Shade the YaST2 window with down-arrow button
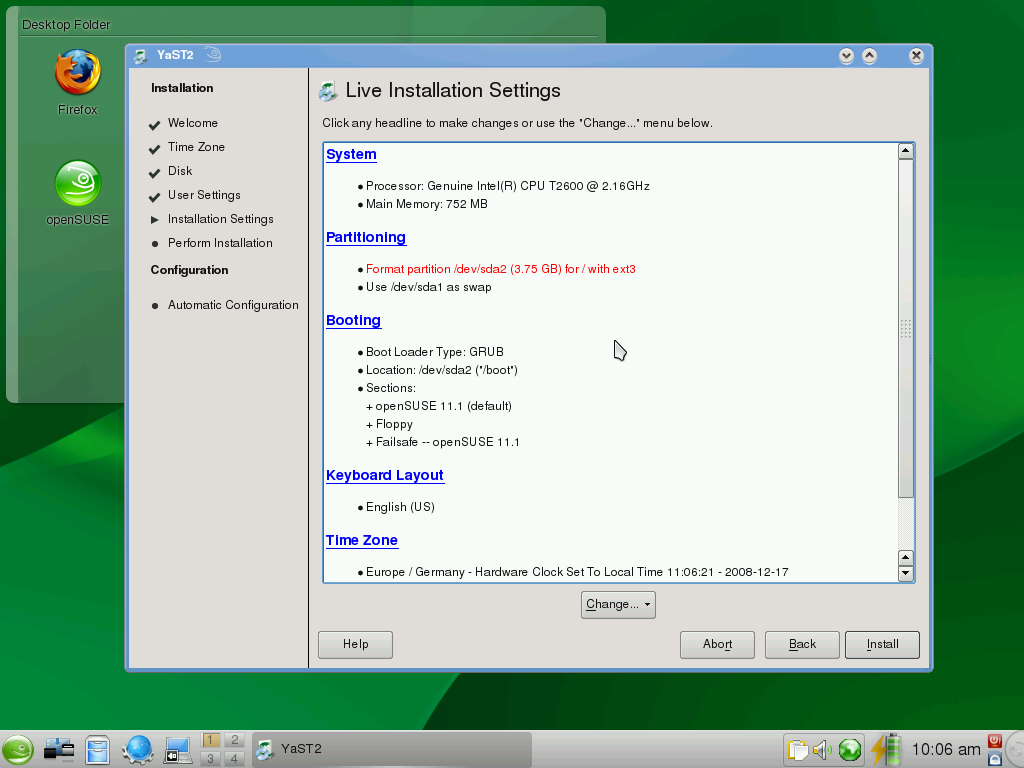 tap(846, 56)
